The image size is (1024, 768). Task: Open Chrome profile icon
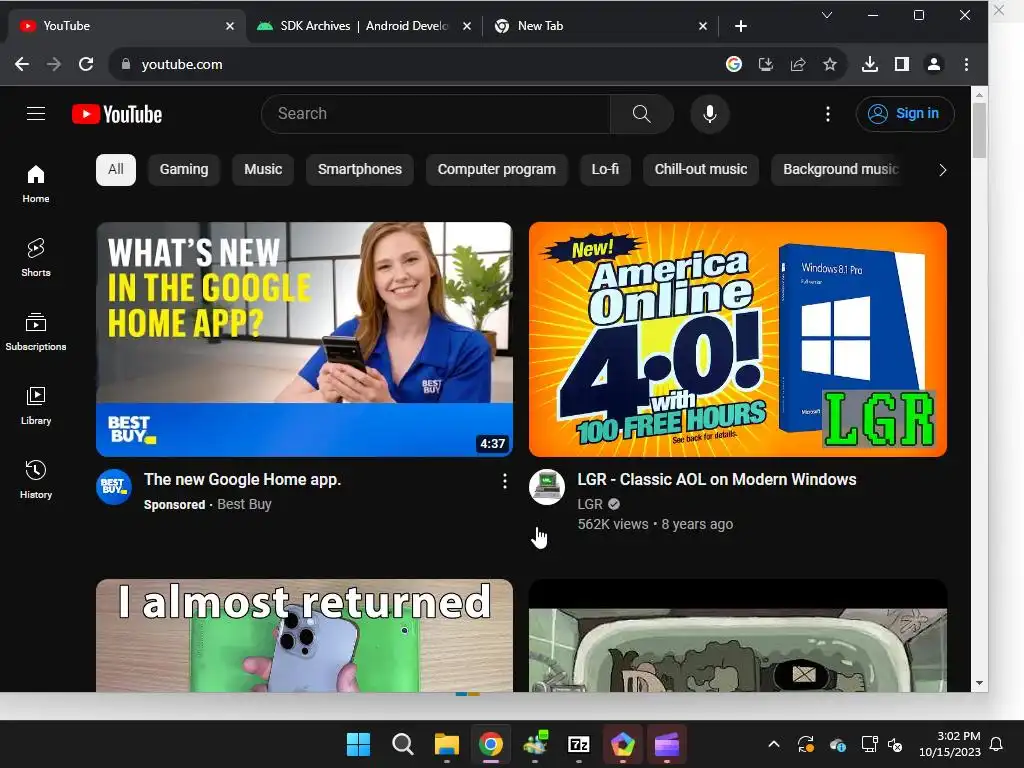pyautogui.click(x=934, y=64)
